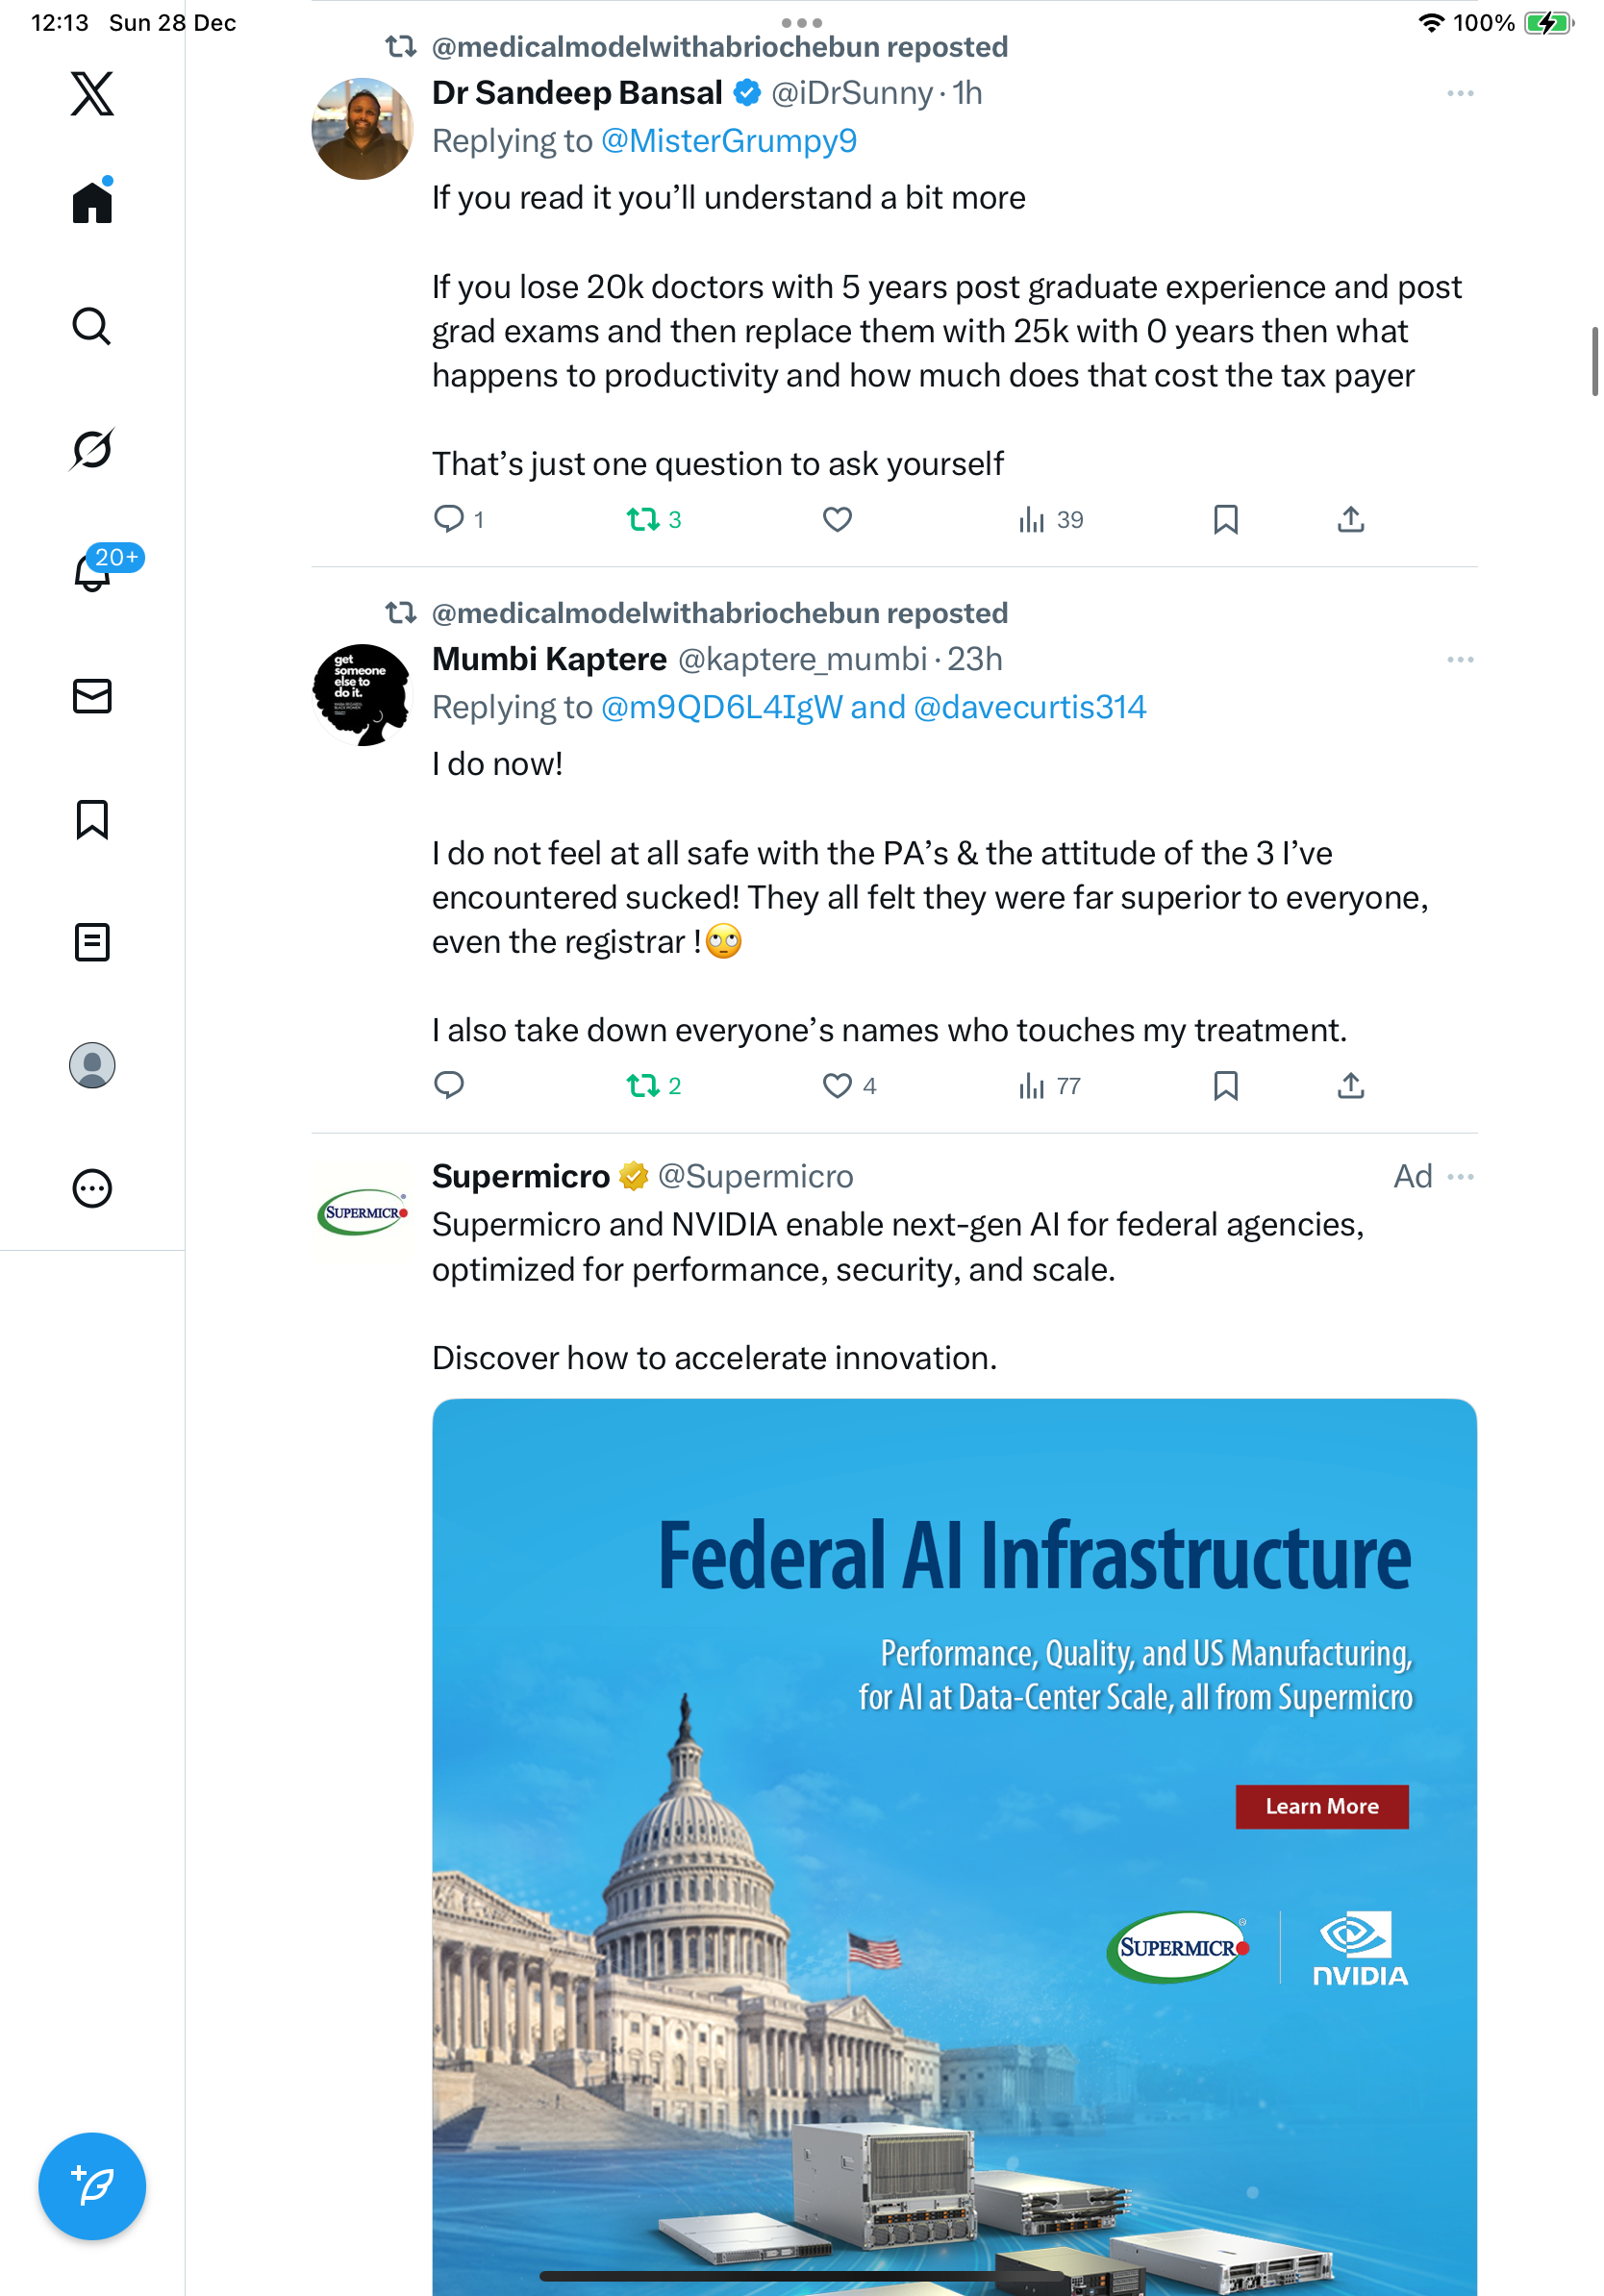1604x2296 pixels.
Task: Open the Search magnifier in sidebar
Action: coord(92,326)
